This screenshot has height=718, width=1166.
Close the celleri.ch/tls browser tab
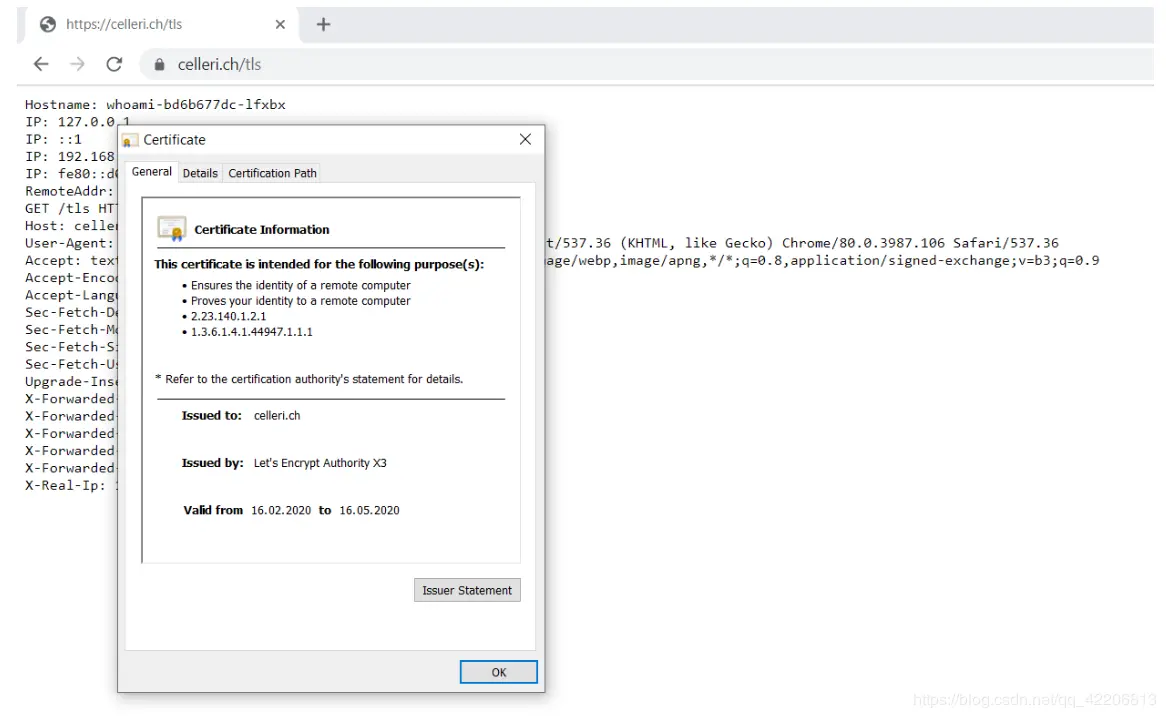(280, 25)
